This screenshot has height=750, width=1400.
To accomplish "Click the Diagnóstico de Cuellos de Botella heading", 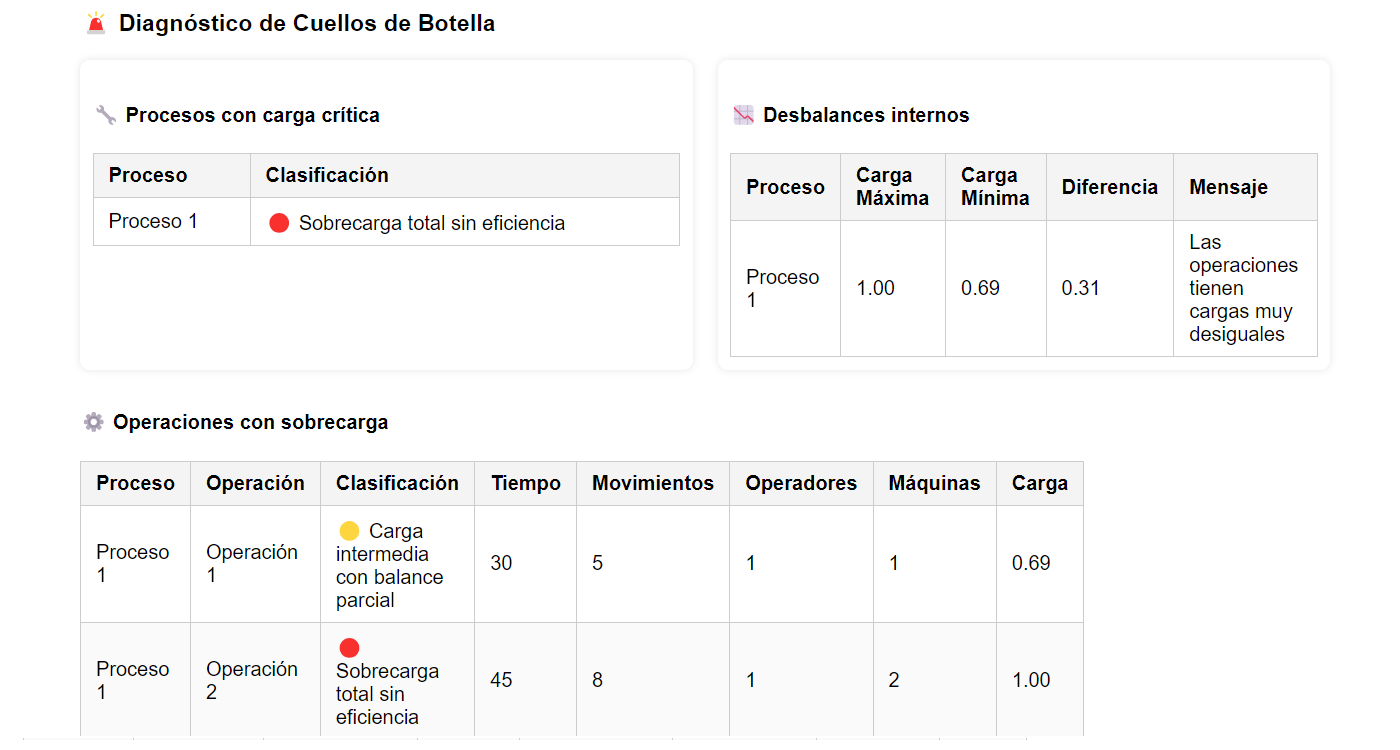I will tap(306, 23).
